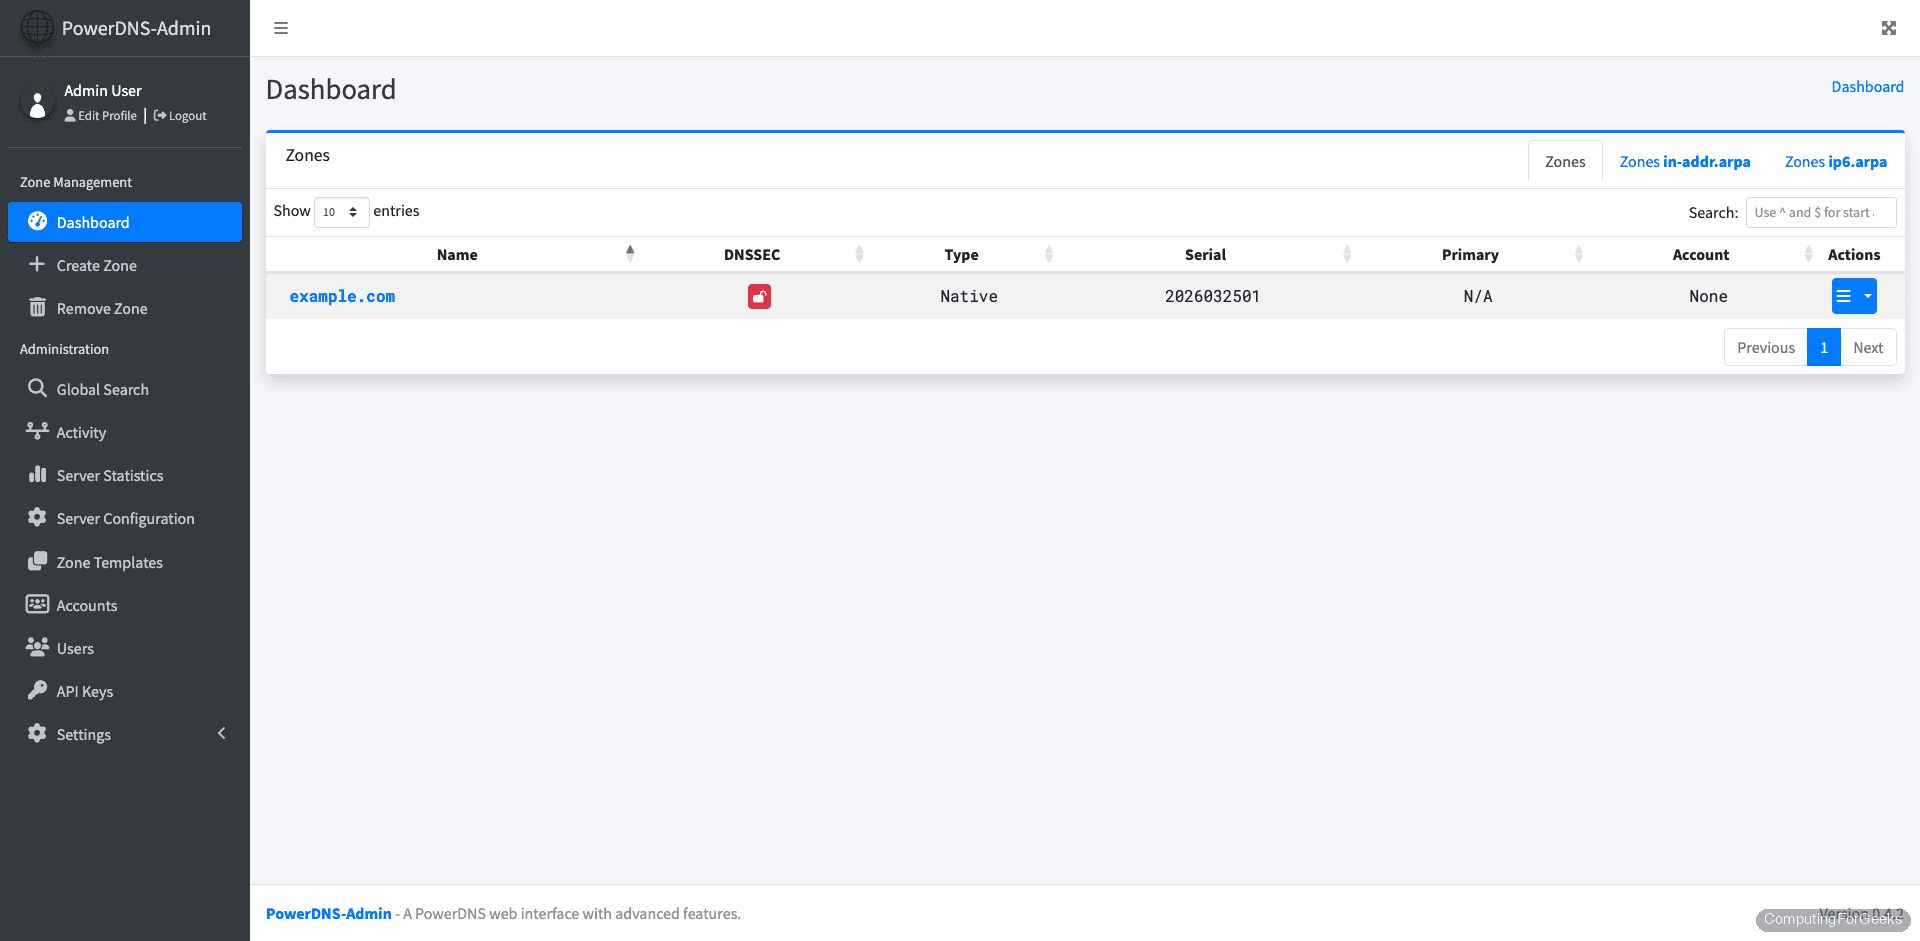Viewport: 1920px width, 941px height.
Task: Sort zones by the Serial column
Action: point(1206,254)
